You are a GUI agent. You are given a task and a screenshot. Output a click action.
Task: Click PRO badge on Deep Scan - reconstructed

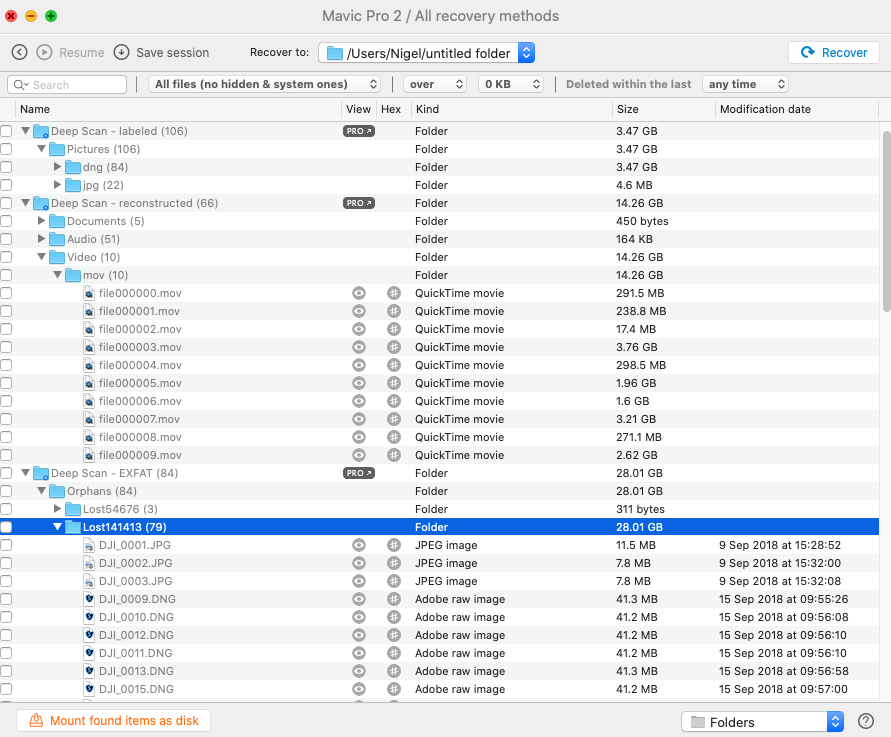pyautogui.click(x=359, y=203)
